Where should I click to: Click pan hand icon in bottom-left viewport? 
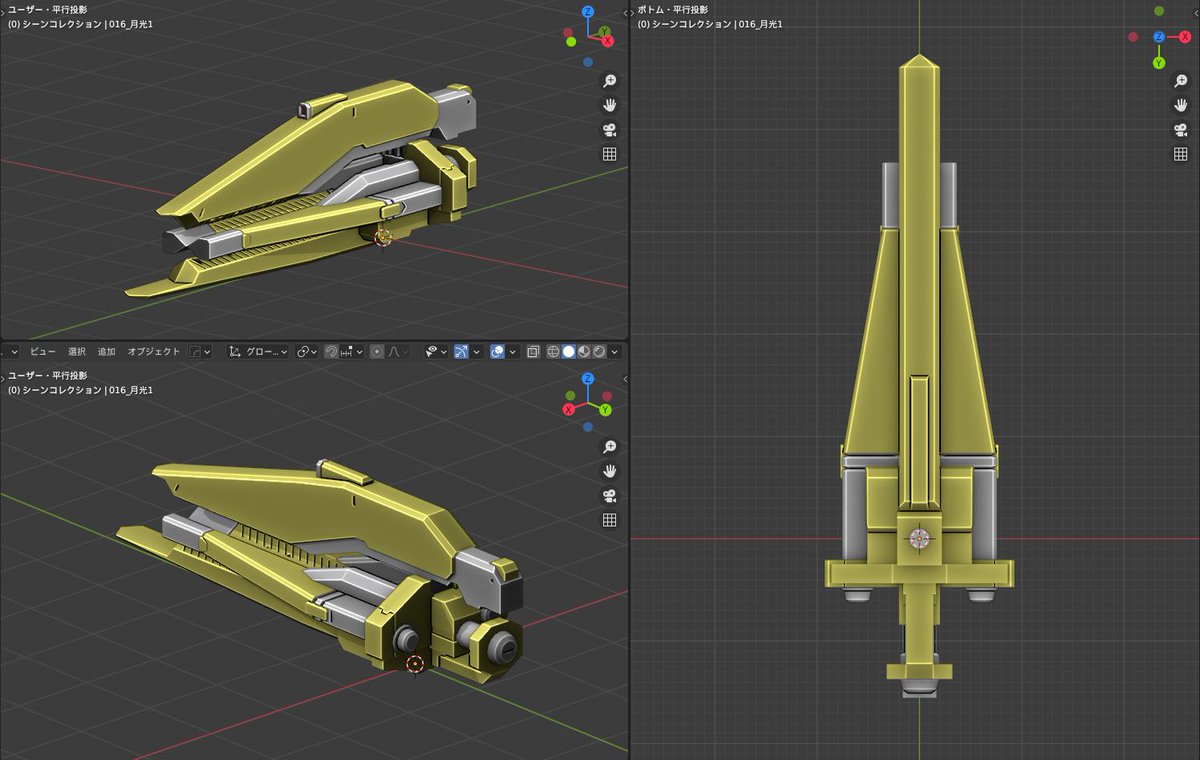[x=609, y=471]
